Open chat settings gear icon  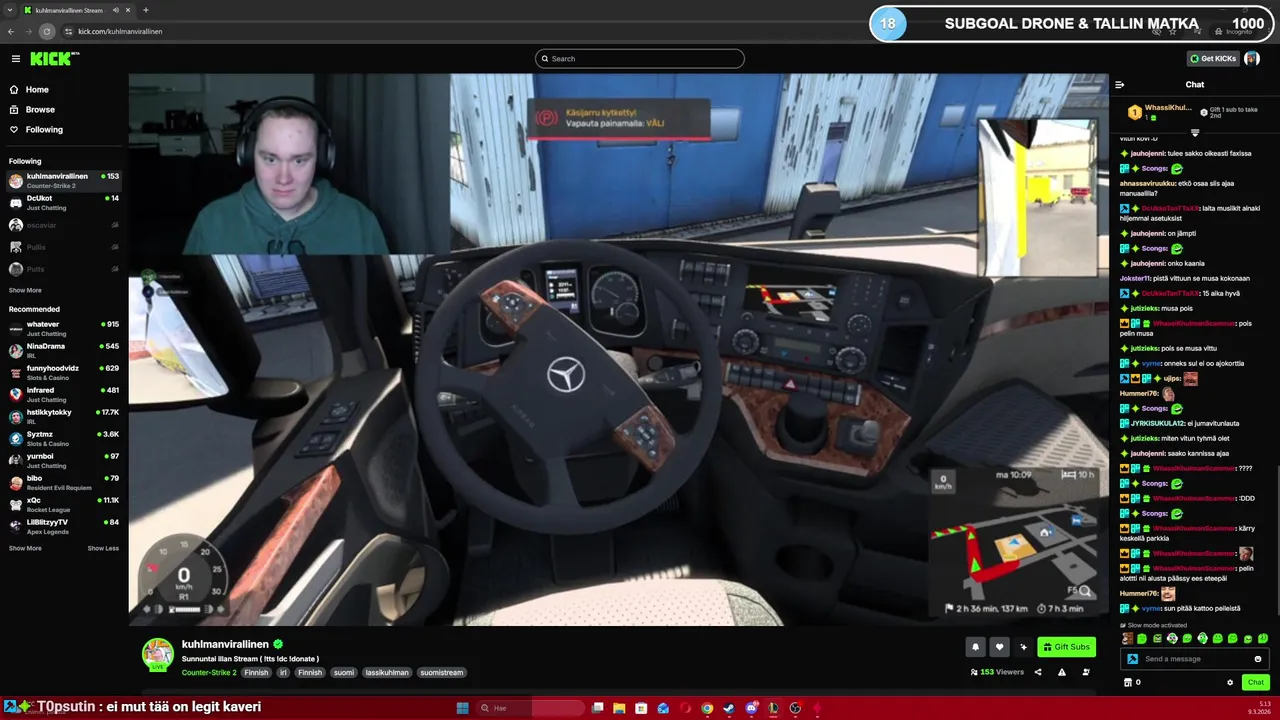(1230, 683)
